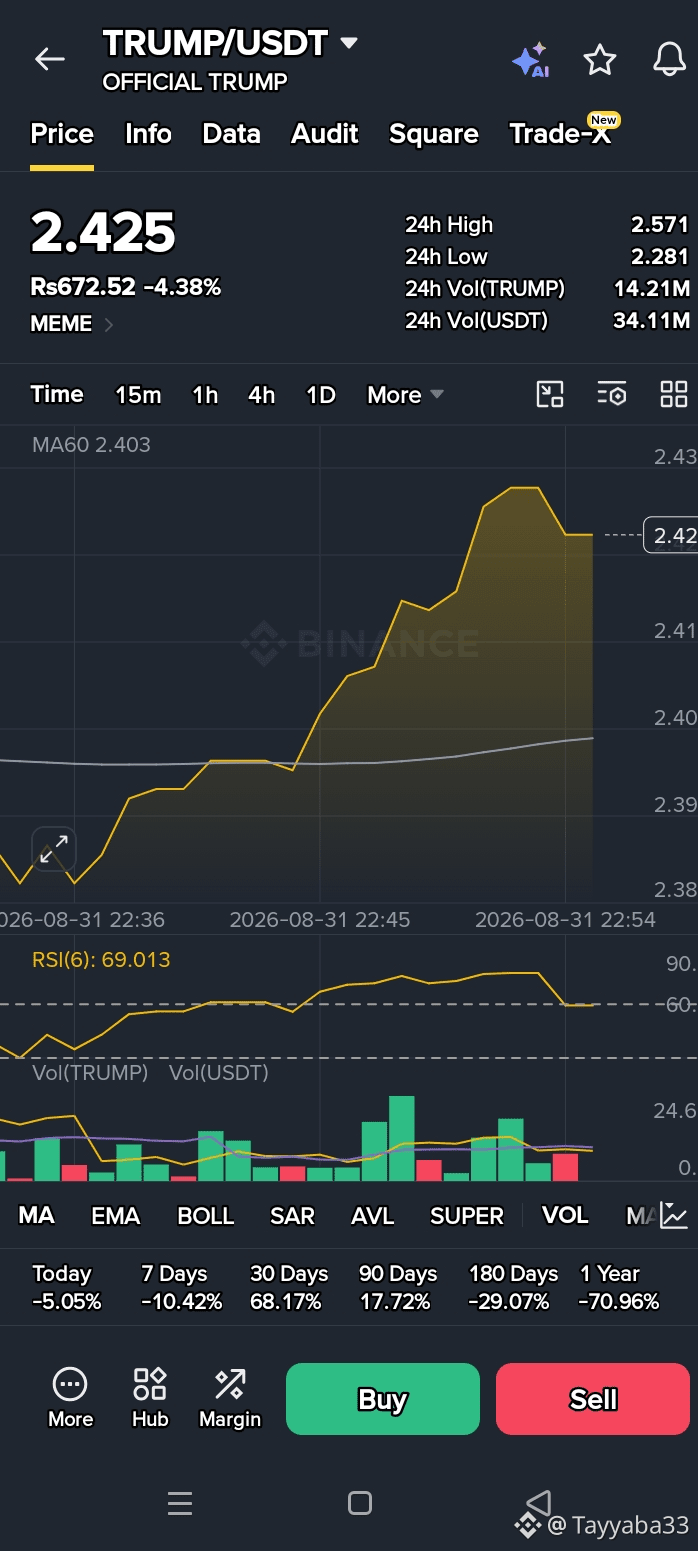Expand the MEME category chevron
Image resolution: width=698 pixels, height=1551 pixels.
pyautogui.click(x=108, y=324)
